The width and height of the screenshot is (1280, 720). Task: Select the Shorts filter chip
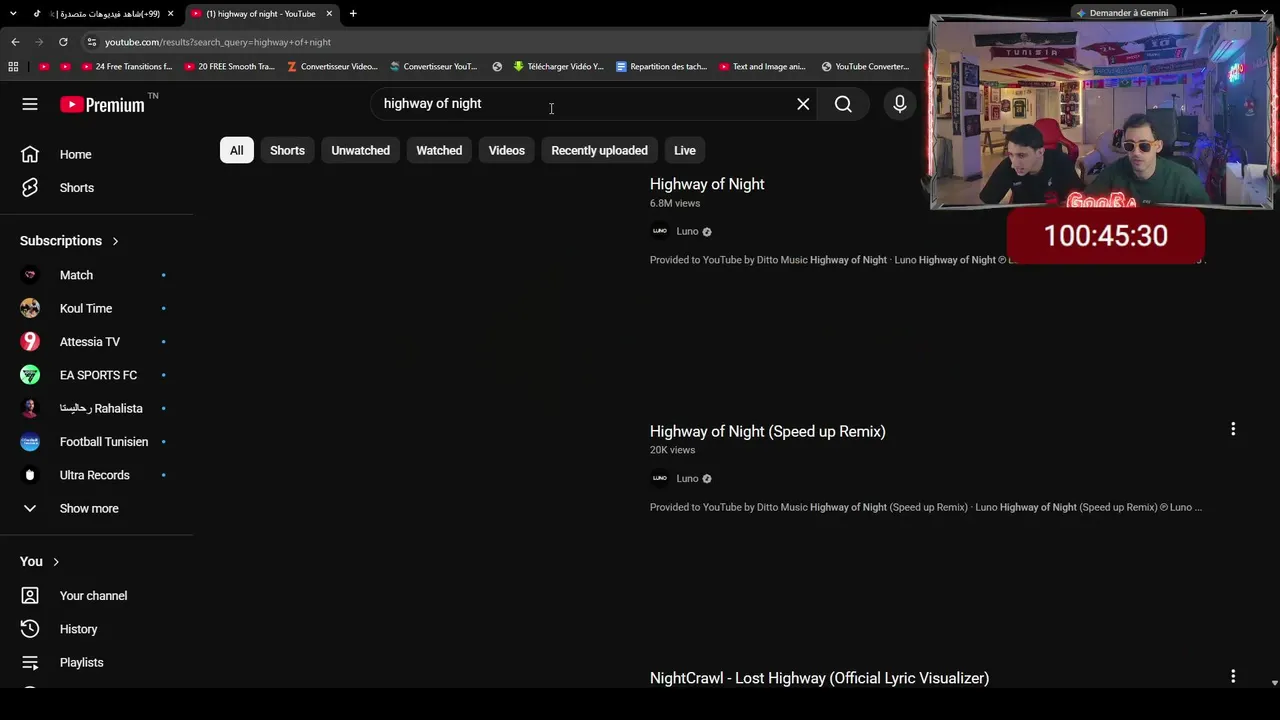coord(287,150)
